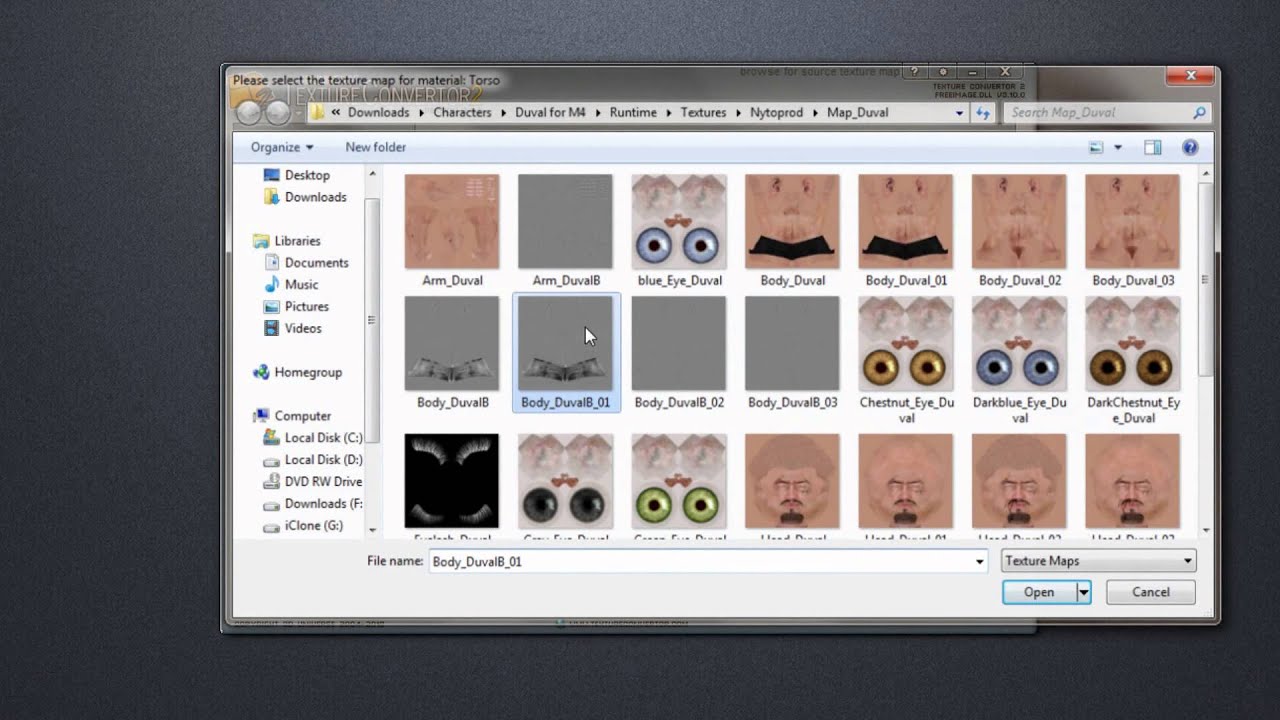This screenshot has width=1280, height=720.
Task: Click navigation pane scrollbar down arrow
Action: pyautogui.click(x=372, y=530)
